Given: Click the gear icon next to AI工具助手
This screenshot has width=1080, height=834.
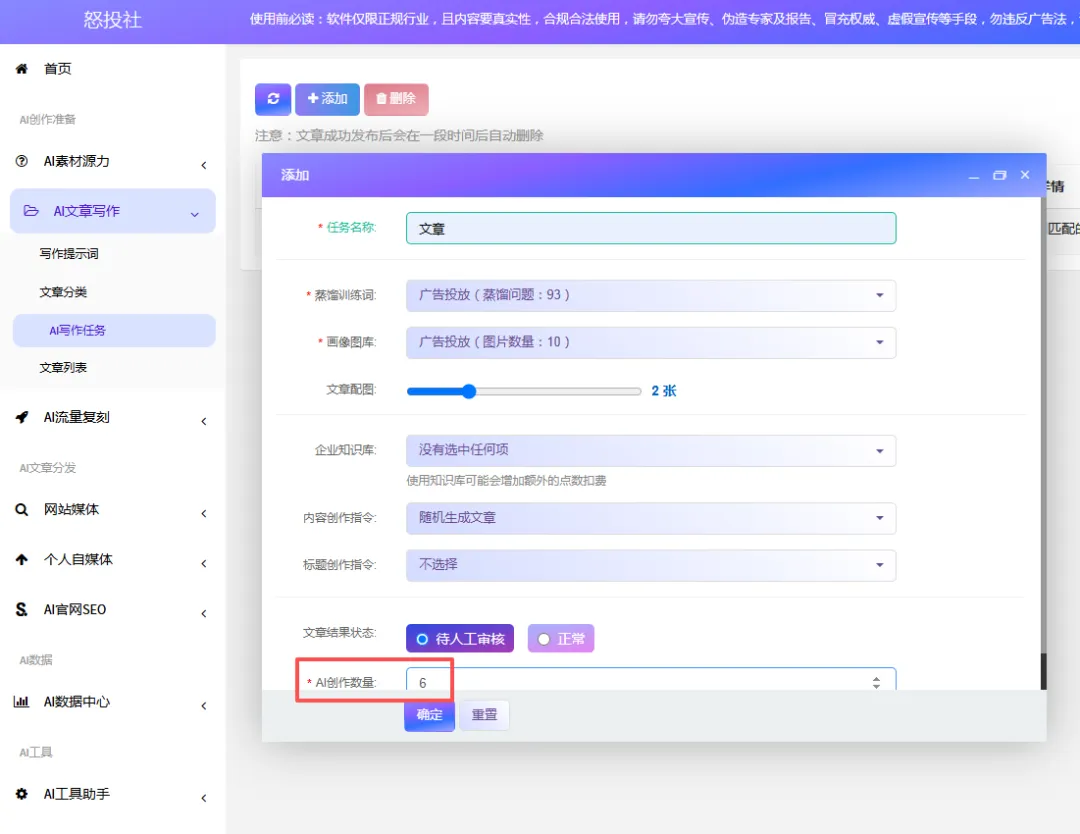Looking at the screenshot, I should [x=20, y=793].
